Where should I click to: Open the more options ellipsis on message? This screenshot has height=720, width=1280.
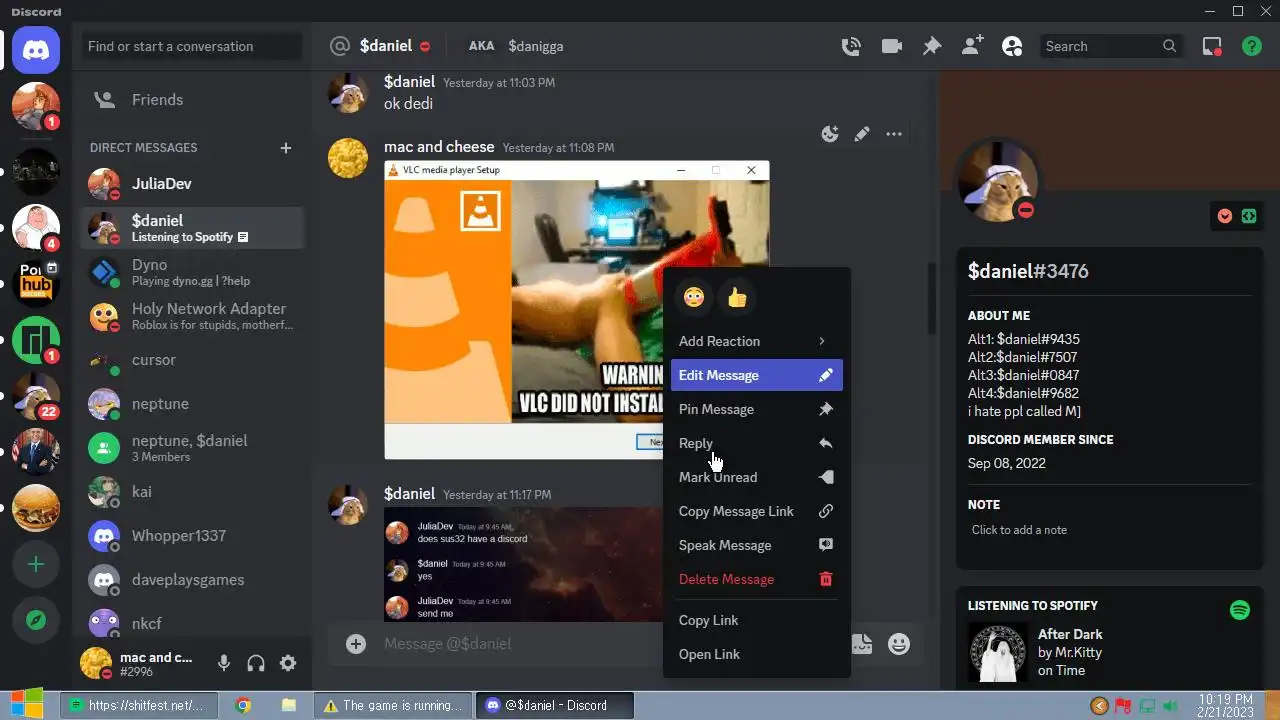point(894,134)
